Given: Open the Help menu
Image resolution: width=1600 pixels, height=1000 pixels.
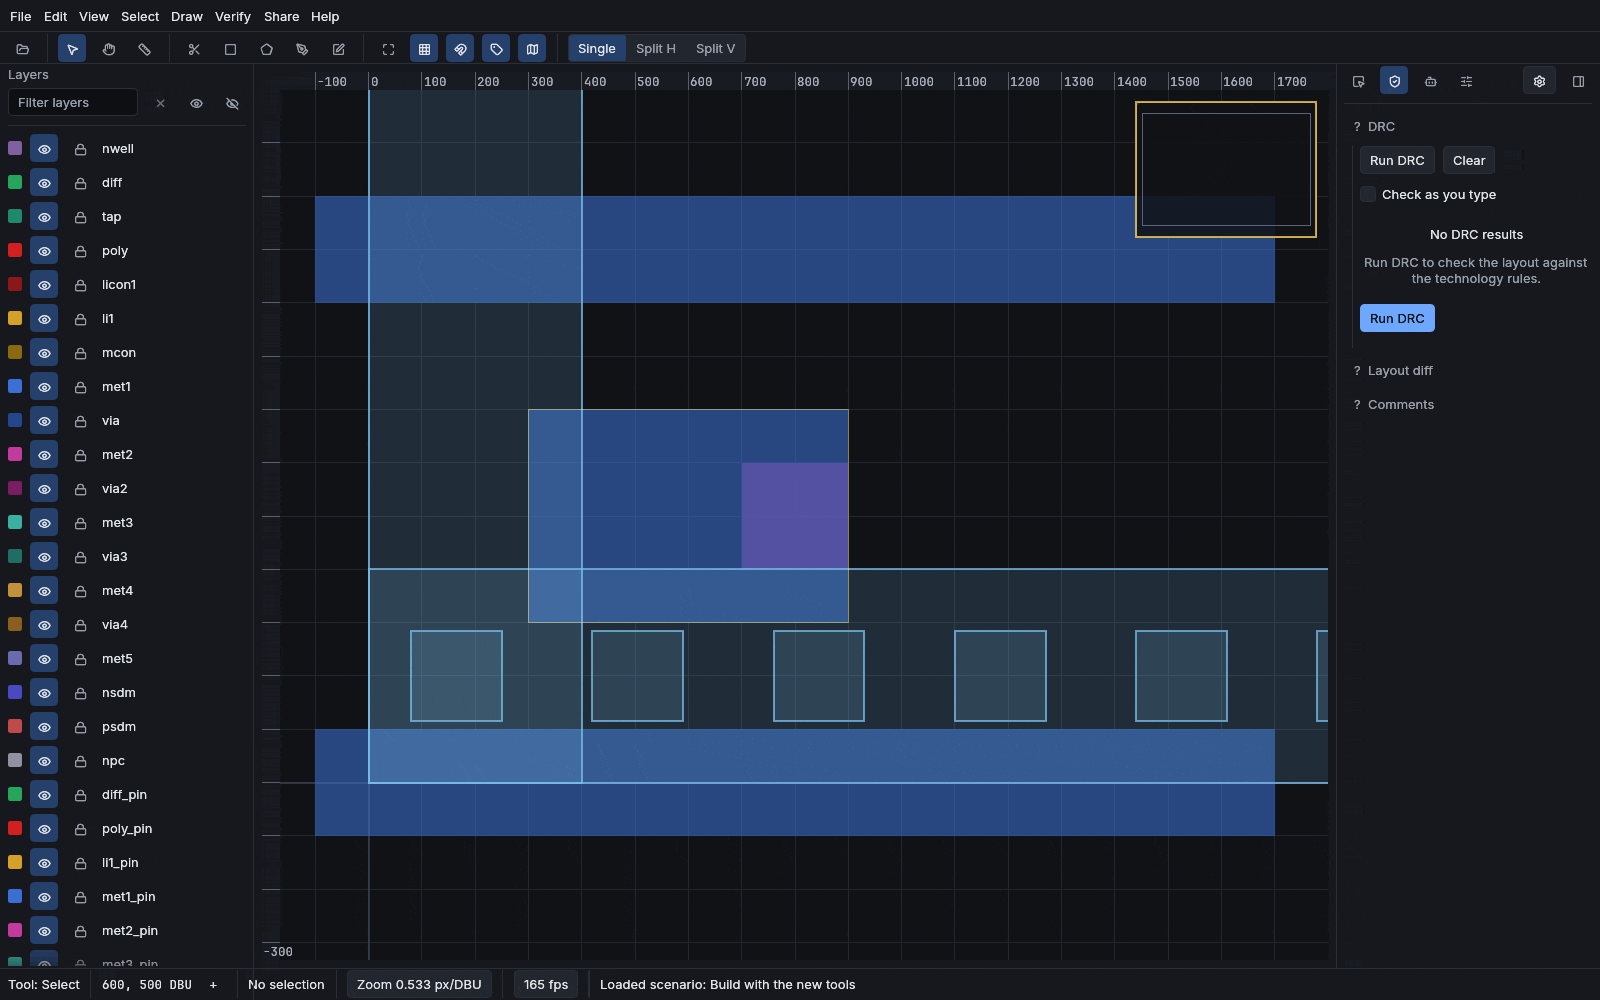Looking at the screenshot, I should pos(325,17).
